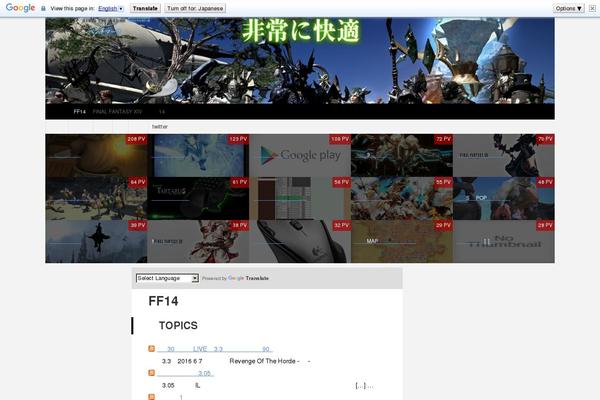Open the 70 PV article thumbnail
The height and width of the screenshot is (400, 600).
[504, 155]
